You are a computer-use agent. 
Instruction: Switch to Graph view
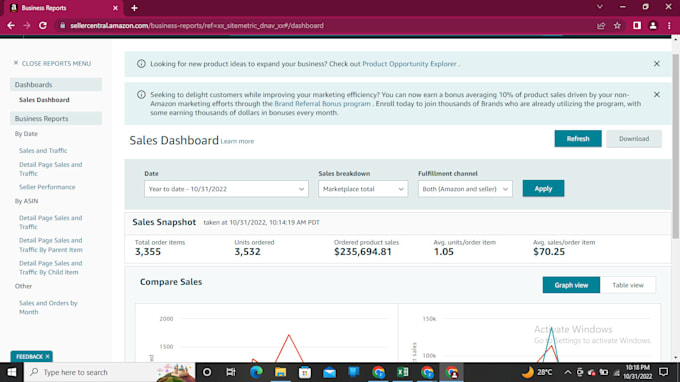click(571, 285)
